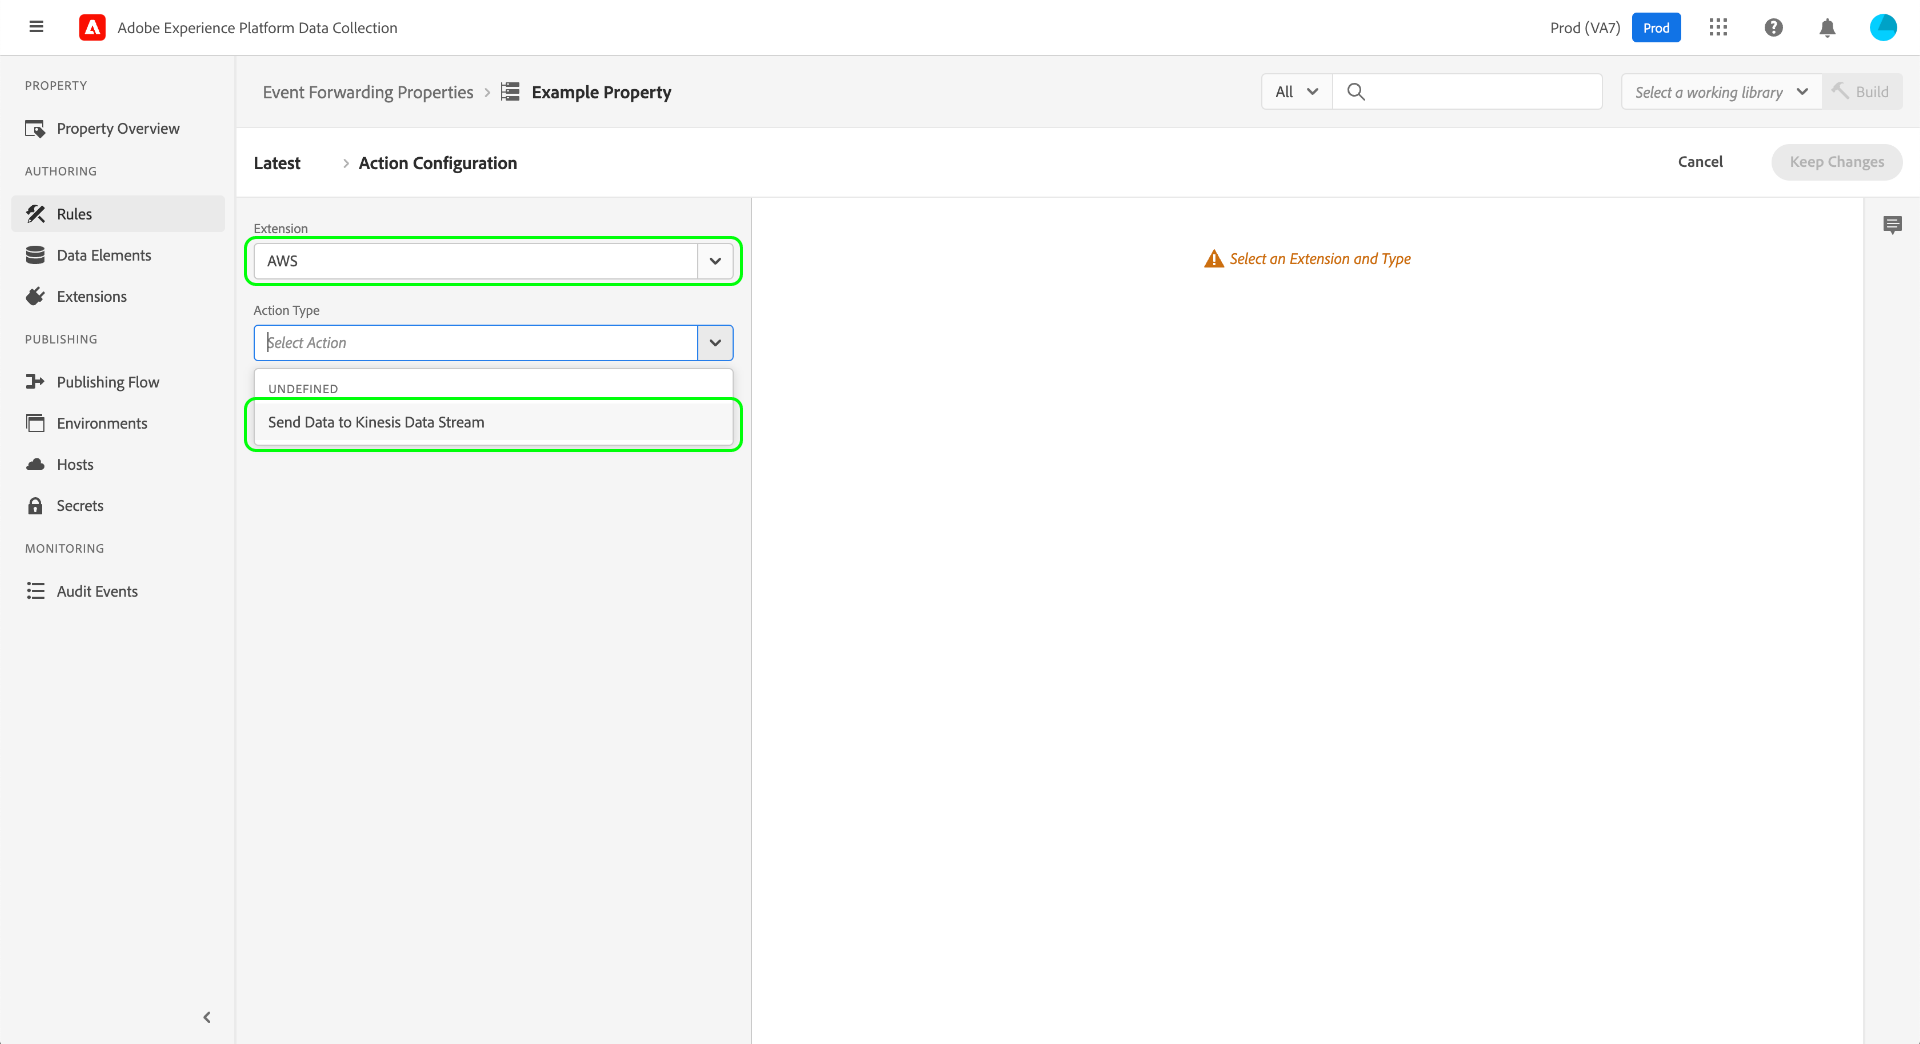Click the property list icon beside Example Property
1920x1044 pixels.
510,92
